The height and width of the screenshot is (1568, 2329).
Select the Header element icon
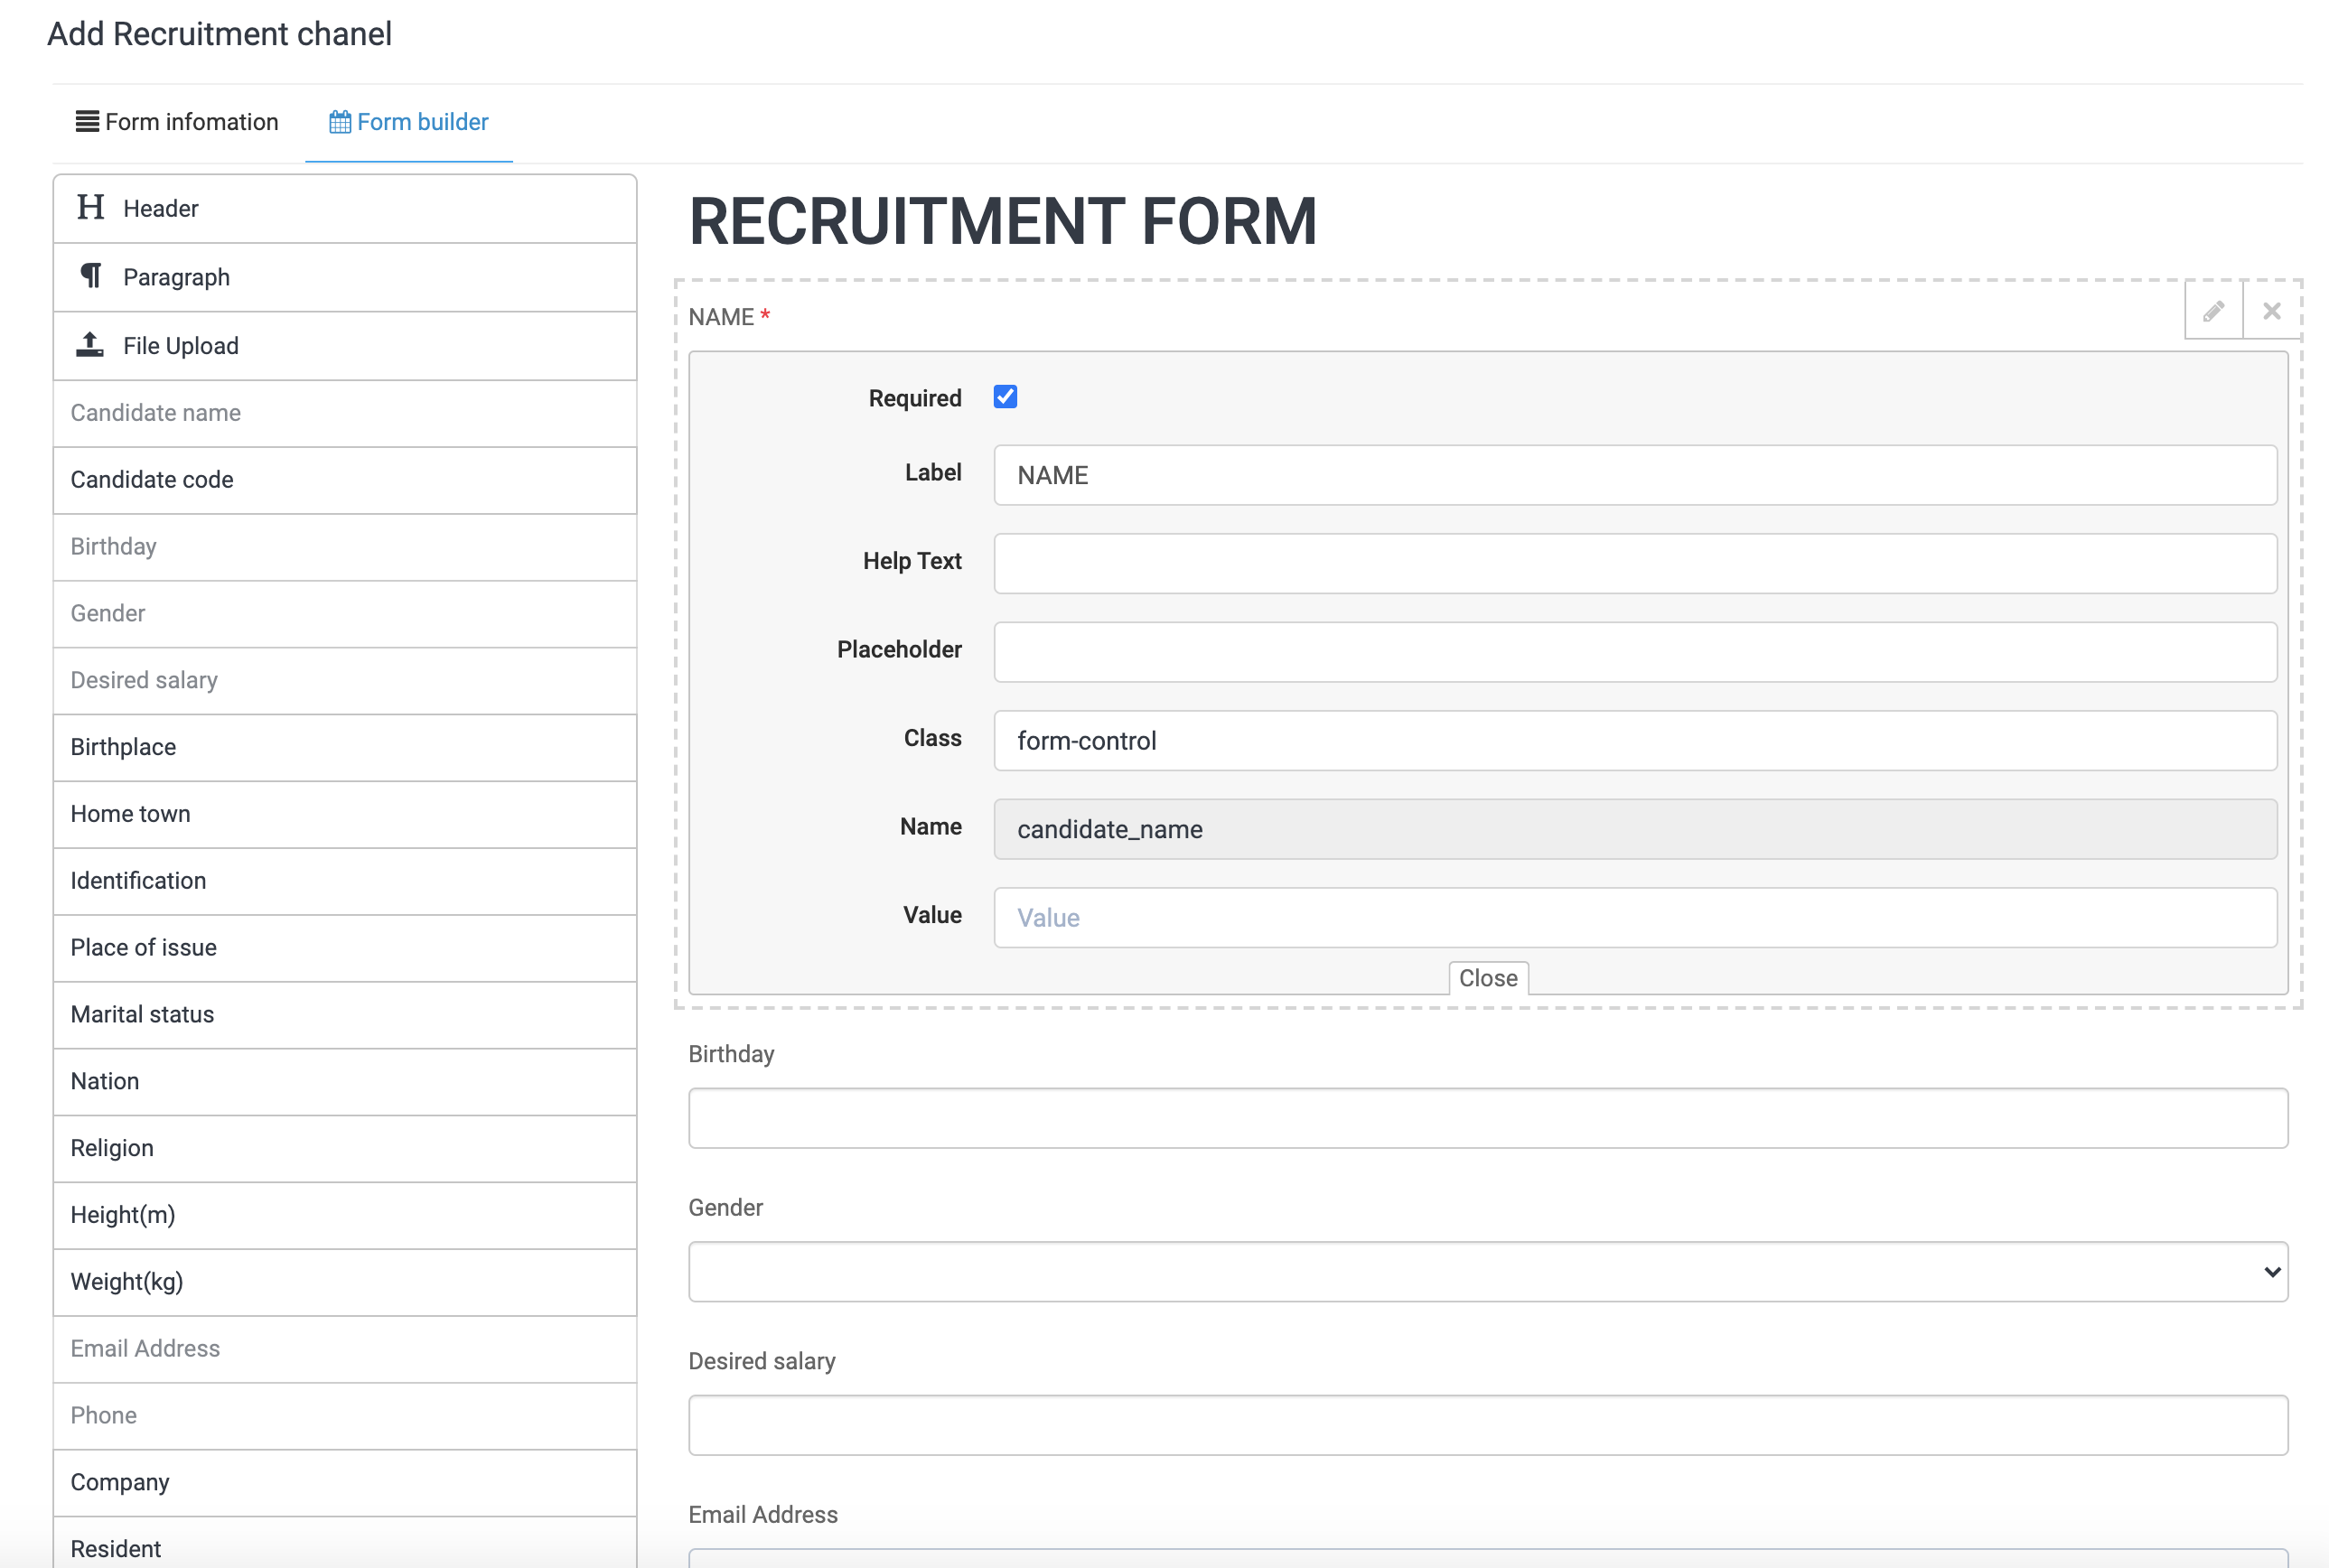(x=90, y=208)
